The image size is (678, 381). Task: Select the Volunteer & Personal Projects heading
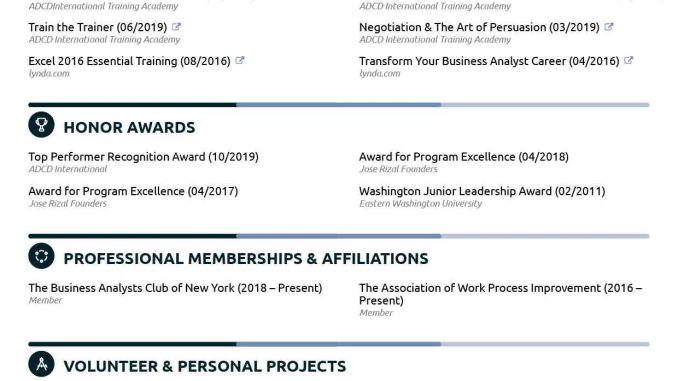tap(205, 366)
